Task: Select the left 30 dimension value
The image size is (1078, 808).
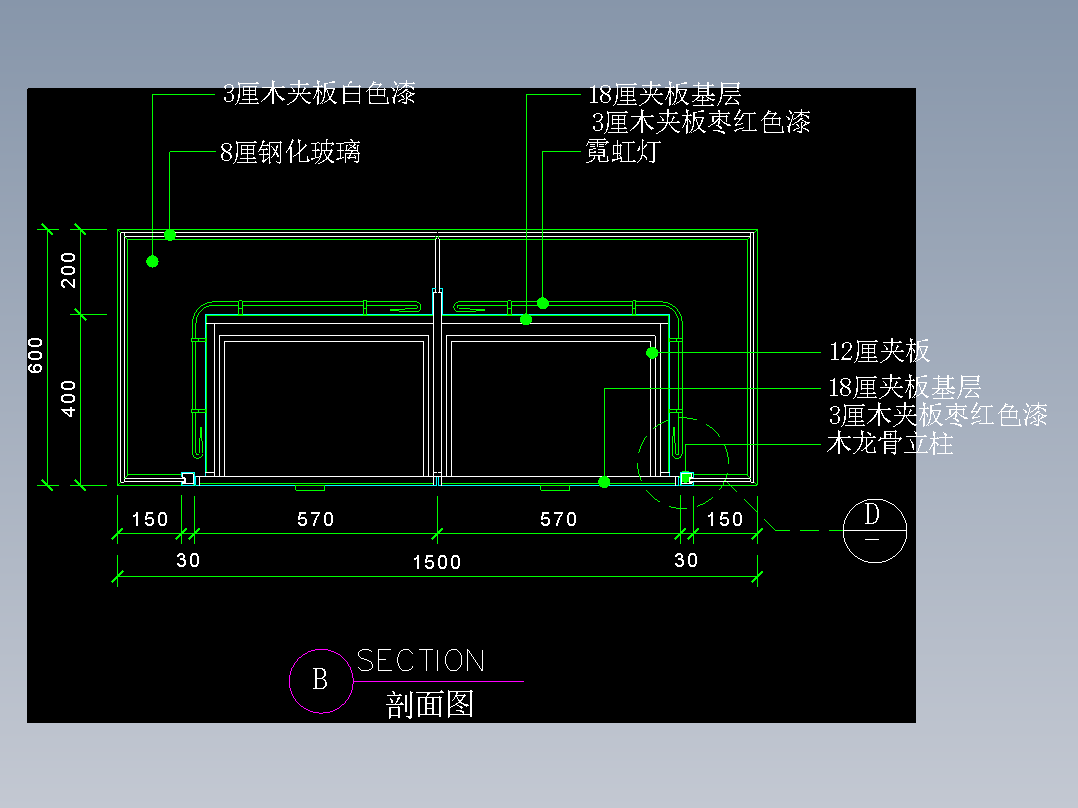Action: (x=188, y=560)
